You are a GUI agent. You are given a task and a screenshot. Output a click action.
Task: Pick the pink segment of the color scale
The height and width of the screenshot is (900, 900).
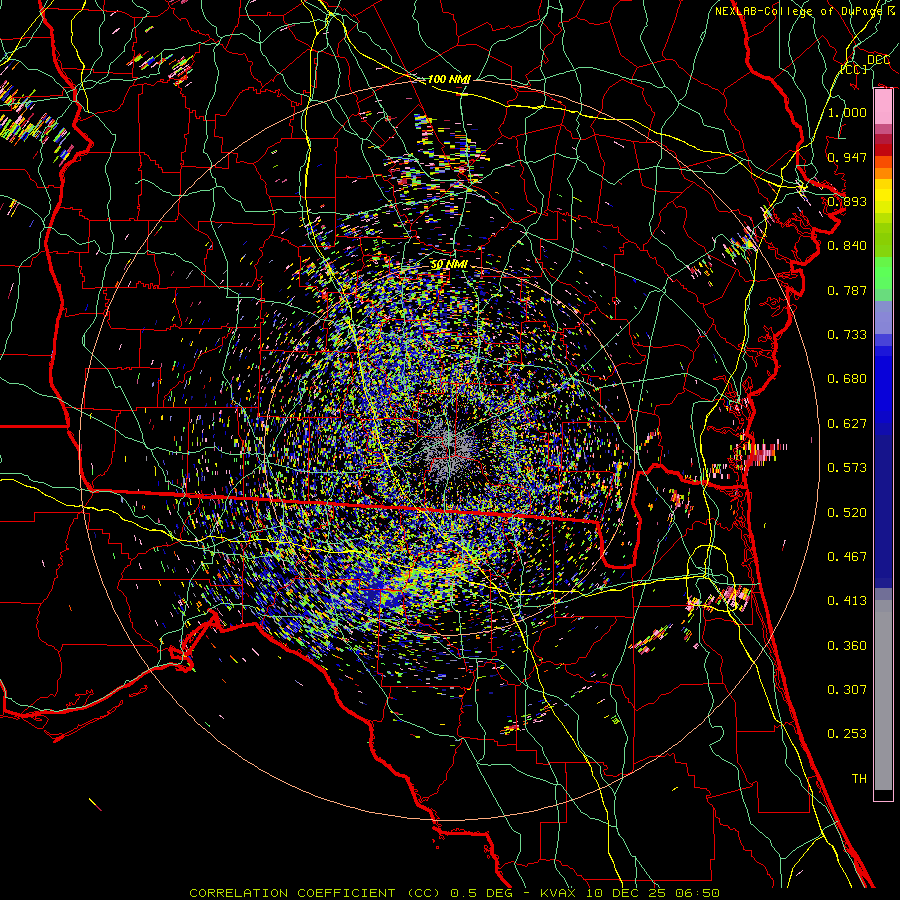click(x=883, y=107)
